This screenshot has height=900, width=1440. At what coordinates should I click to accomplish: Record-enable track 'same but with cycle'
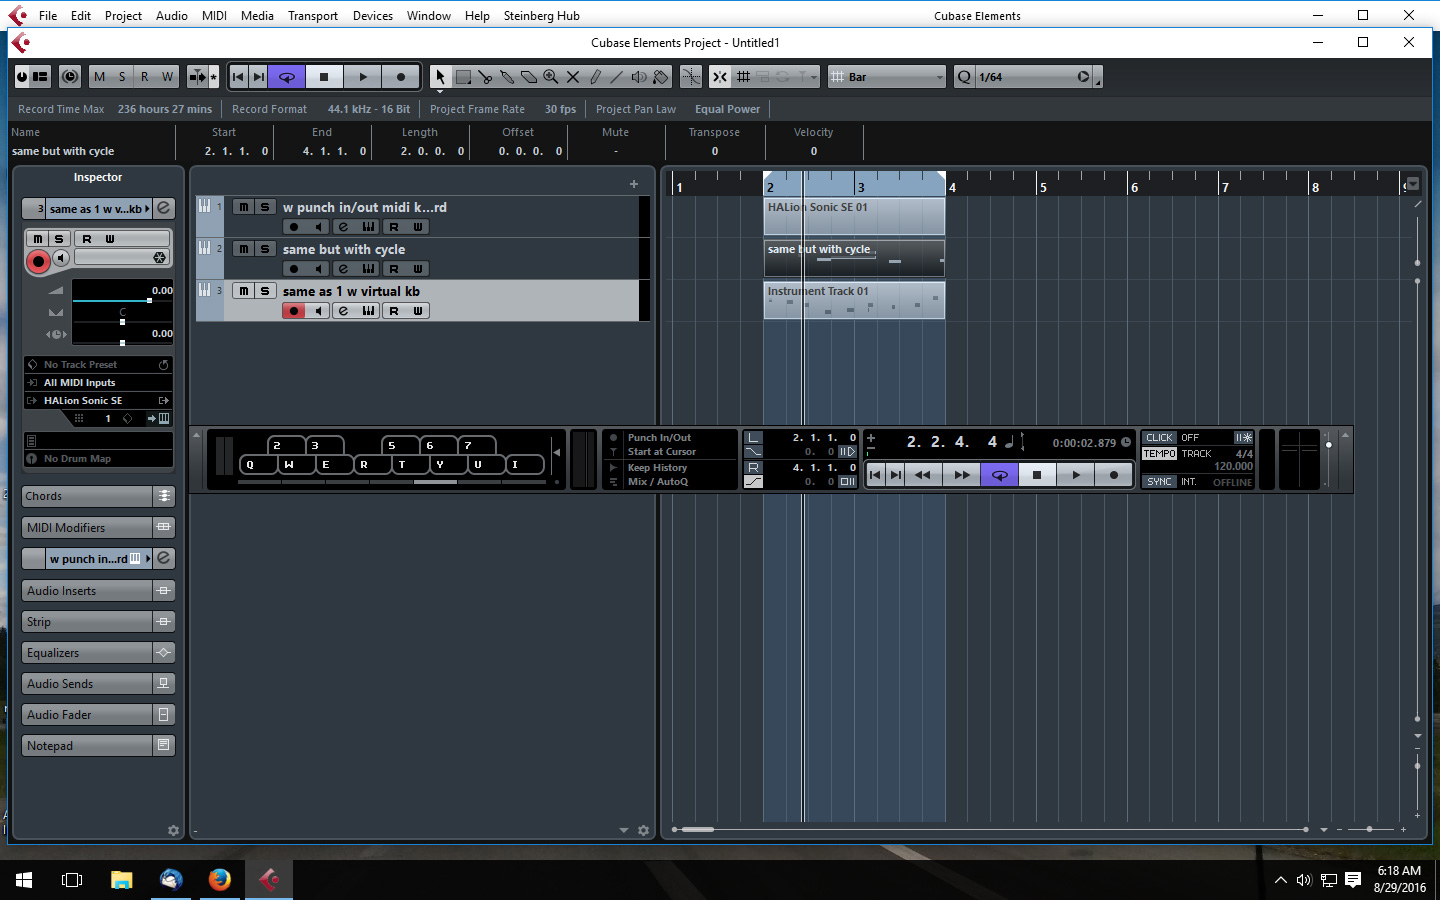[x=294, y=269]
